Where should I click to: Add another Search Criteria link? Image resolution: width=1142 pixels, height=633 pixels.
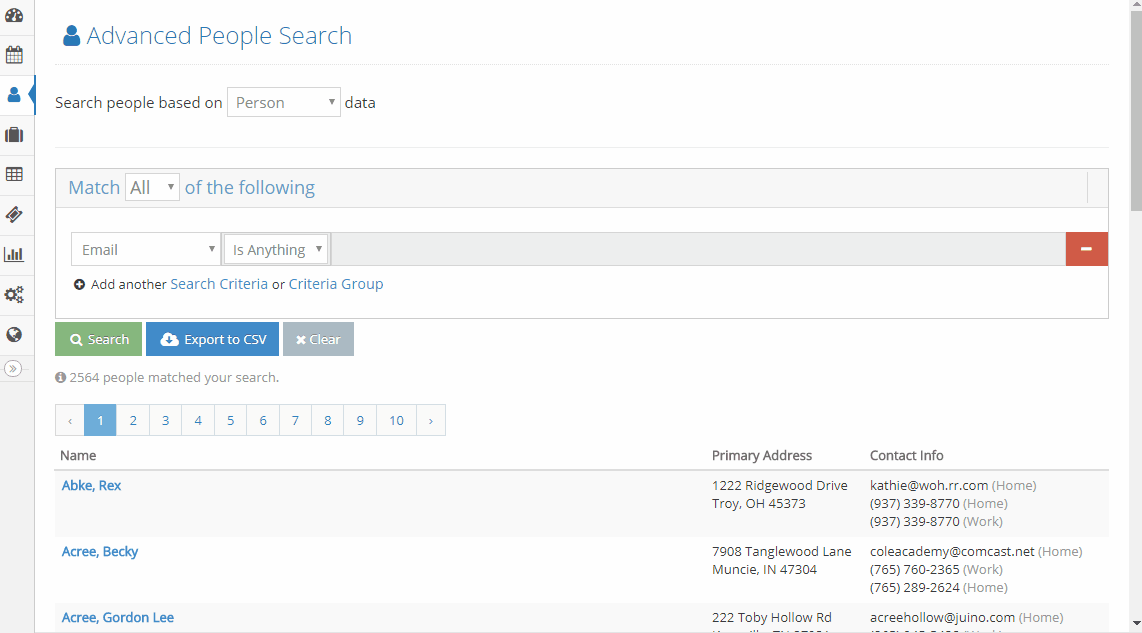coord(219,284)
